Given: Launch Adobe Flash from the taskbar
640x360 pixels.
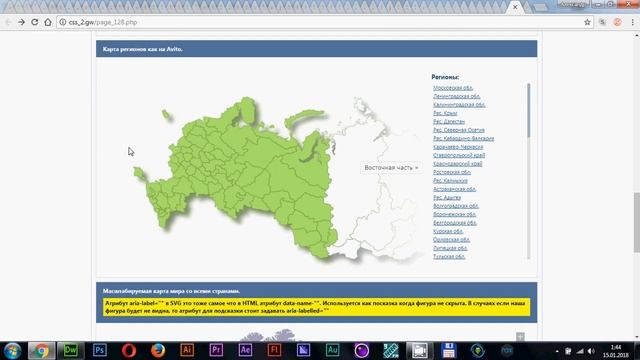Looking at the screenshot, I should (x=274, y=350).
